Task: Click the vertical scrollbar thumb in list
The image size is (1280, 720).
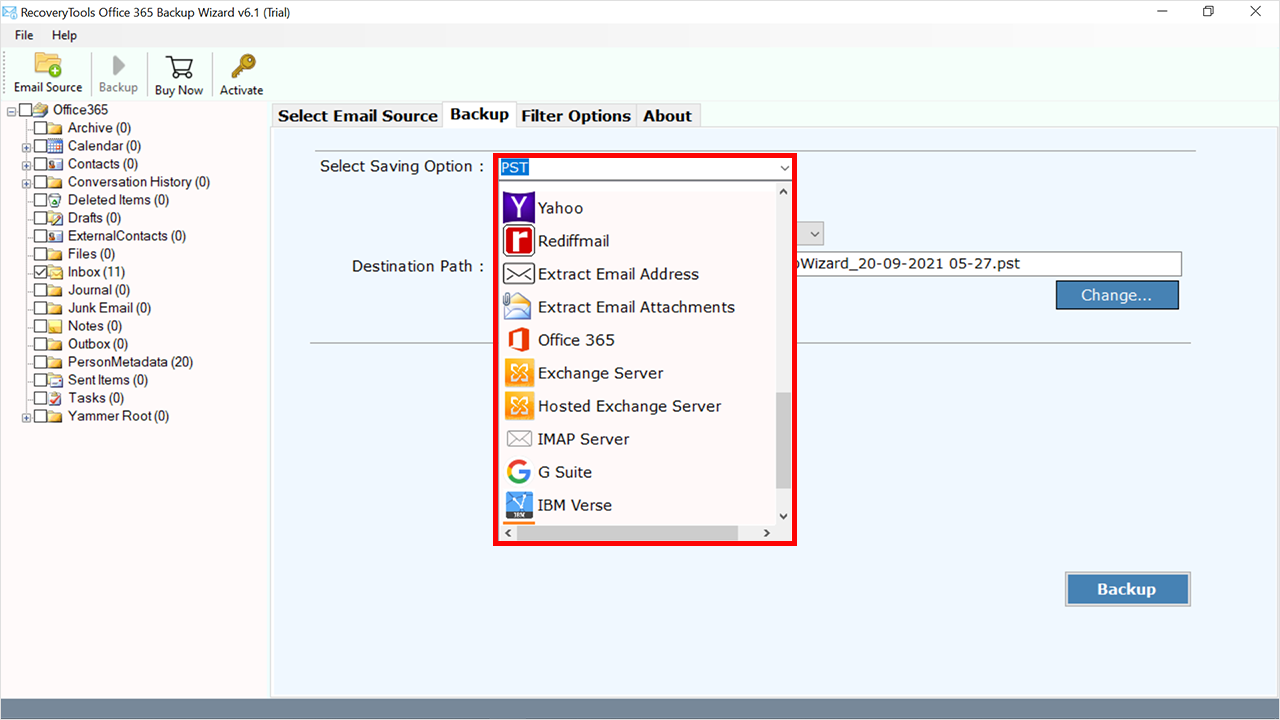Action: point(783,440)
